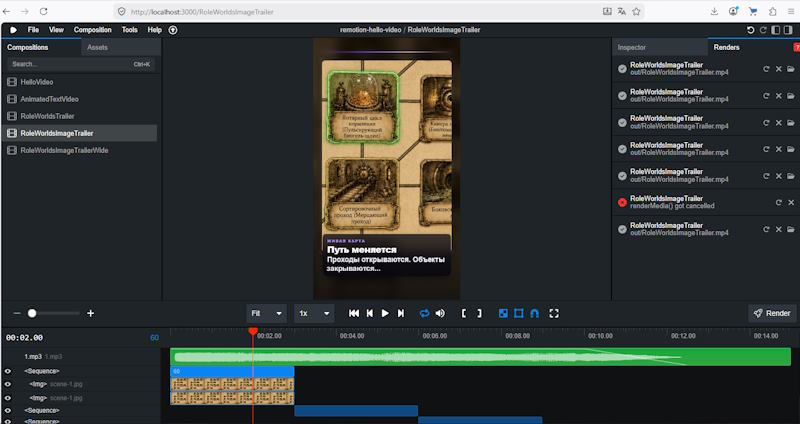800x424 pixels.
Task: Bookmark this page with star icon
Action: (636, 11)
